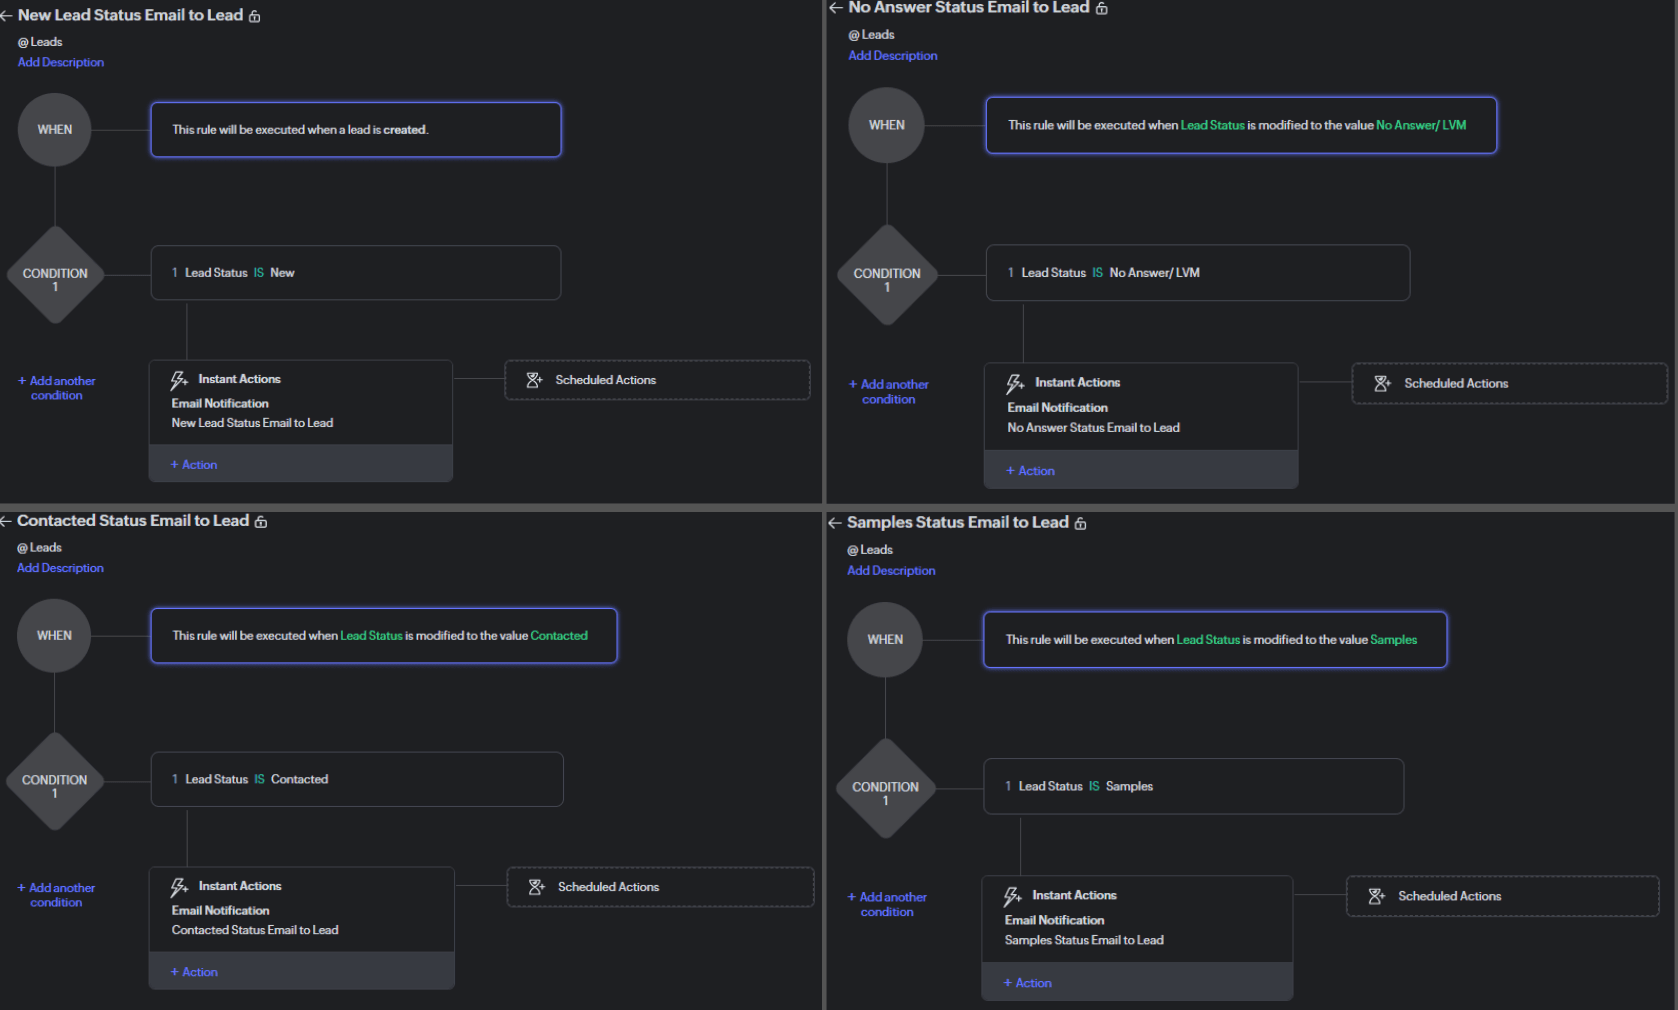Click the lock icon beside "New Lead Status Email to Lead"
Viewport: 1678px width, 1010px height.
(255, 15)
